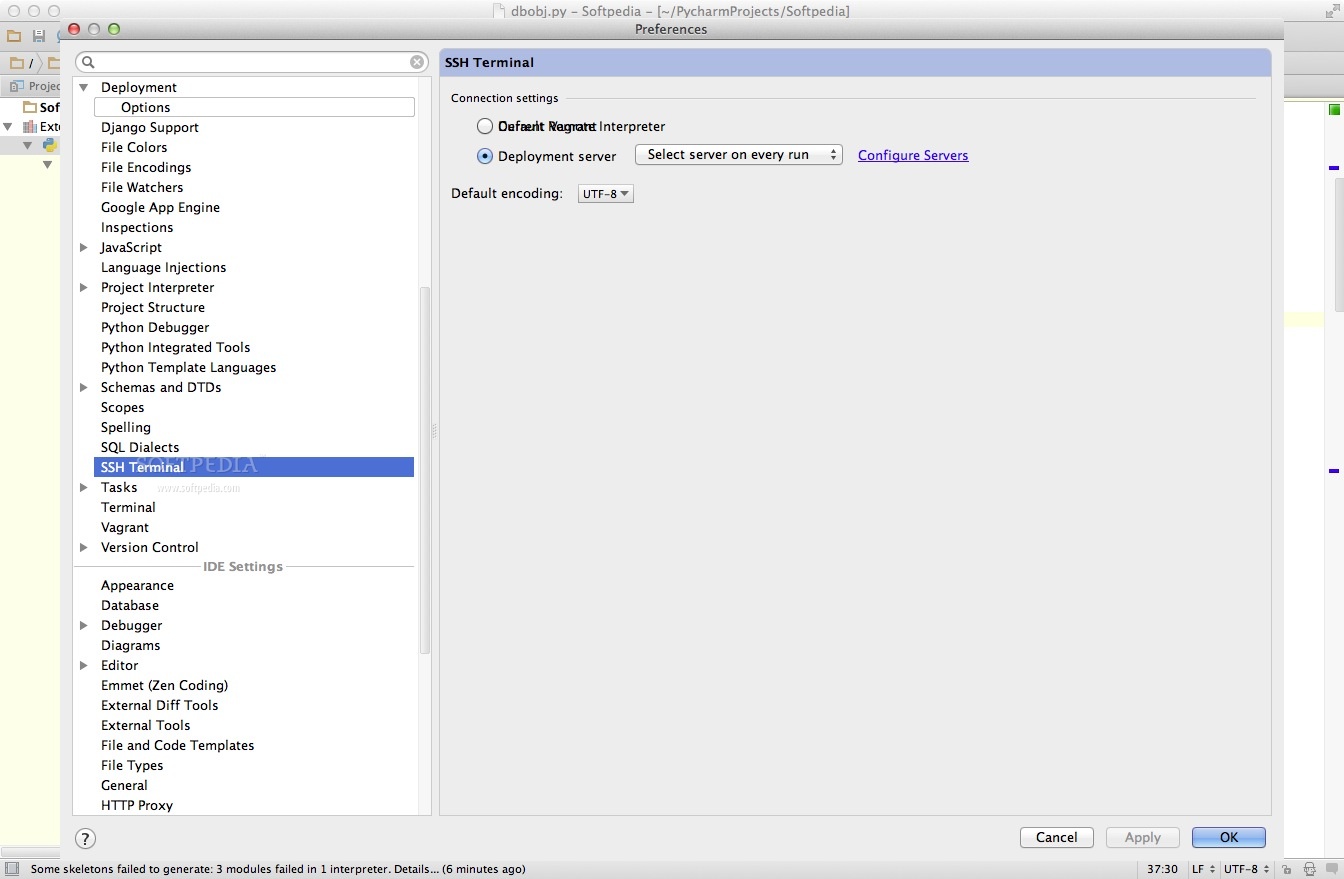Open the Select server on every run dropdown

tap(738, 155)
